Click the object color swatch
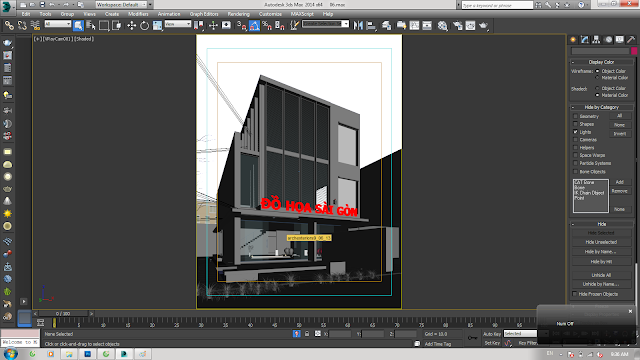 tap(634, 51)
